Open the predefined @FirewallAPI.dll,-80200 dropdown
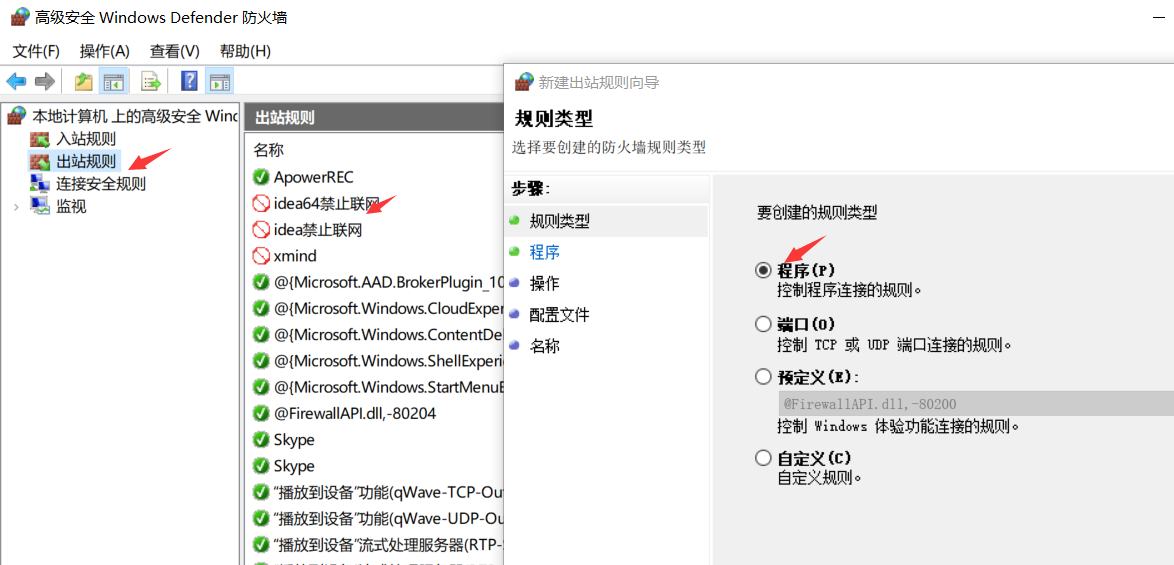This screenshot has width=1174, height=565. (975, 404)
